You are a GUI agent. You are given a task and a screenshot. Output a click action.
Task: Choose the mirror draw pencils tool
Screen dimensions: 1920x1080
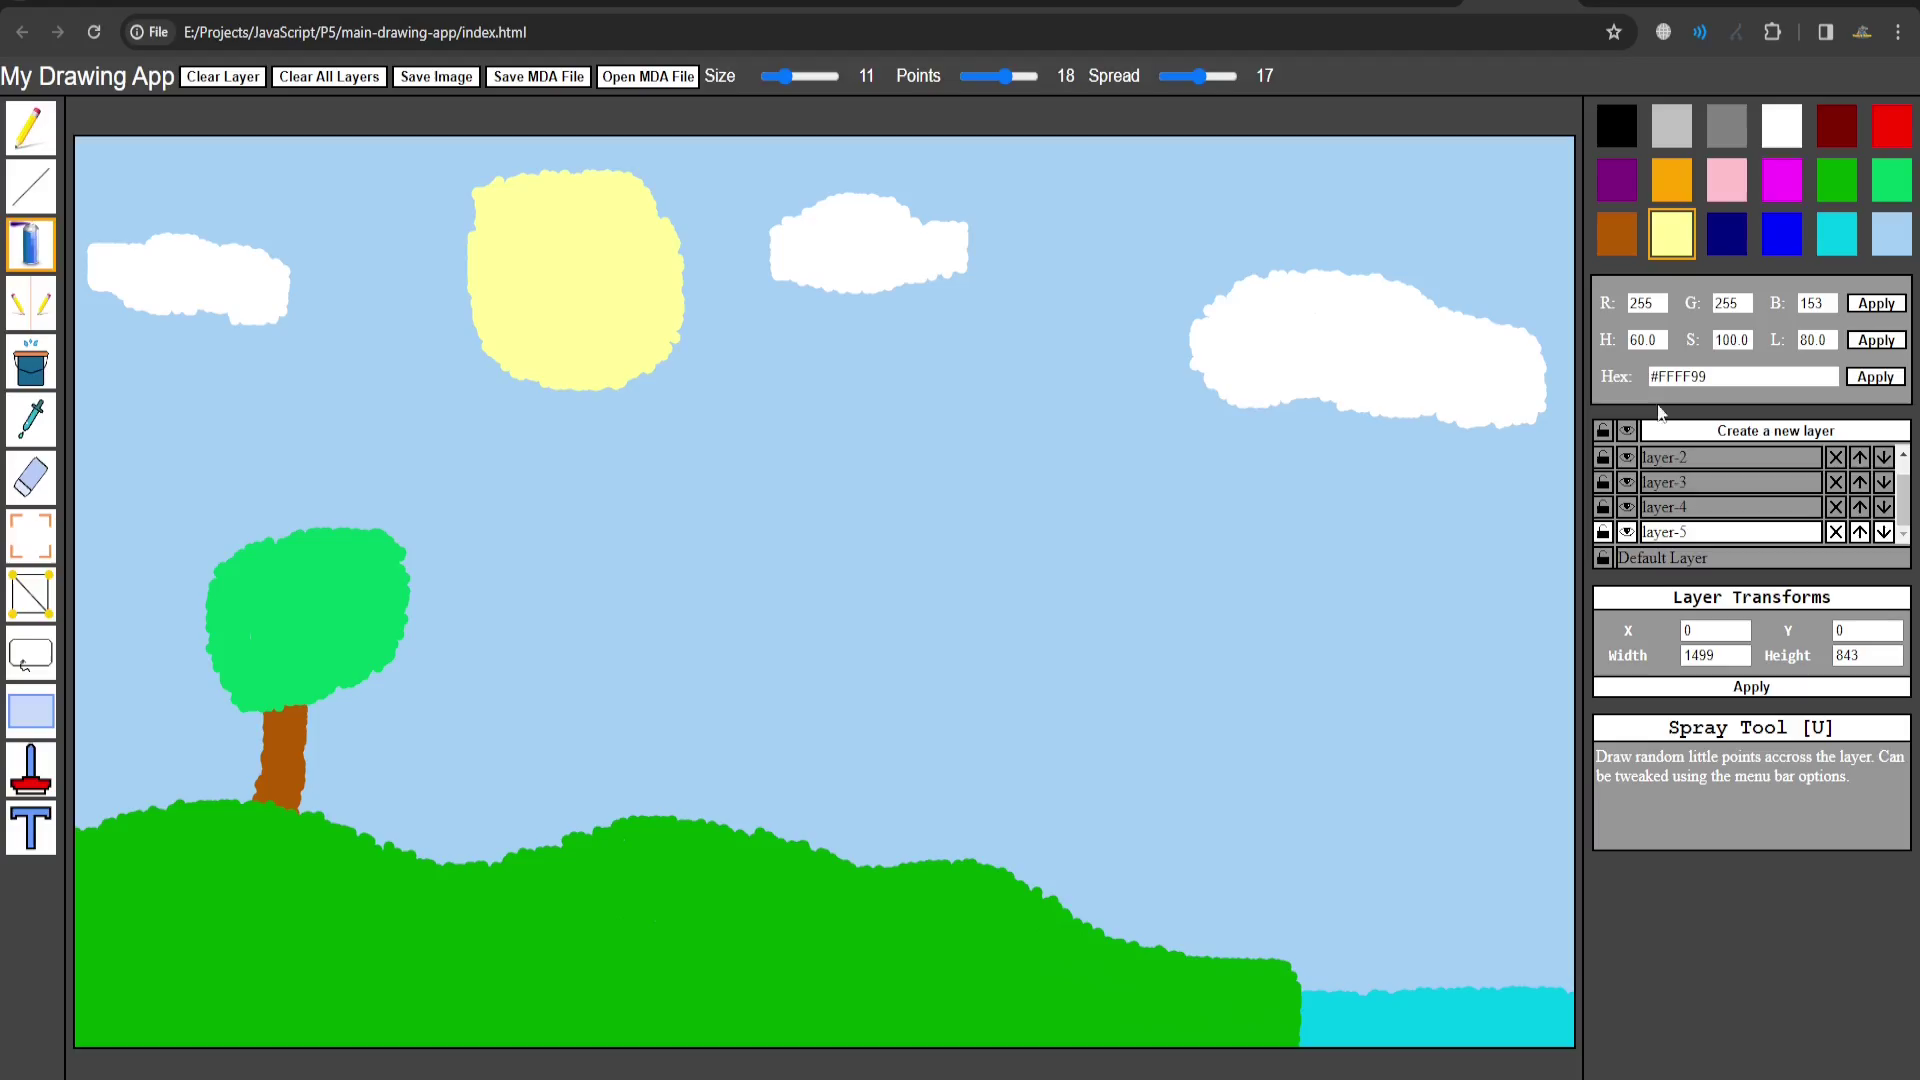30,304
